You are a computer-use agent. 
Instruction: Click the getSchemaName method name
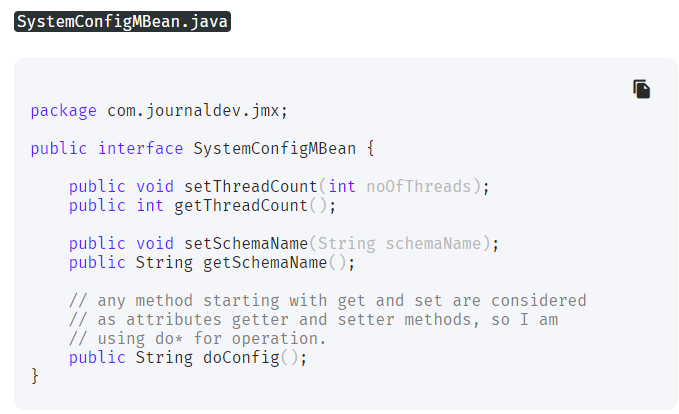point(265,262)
